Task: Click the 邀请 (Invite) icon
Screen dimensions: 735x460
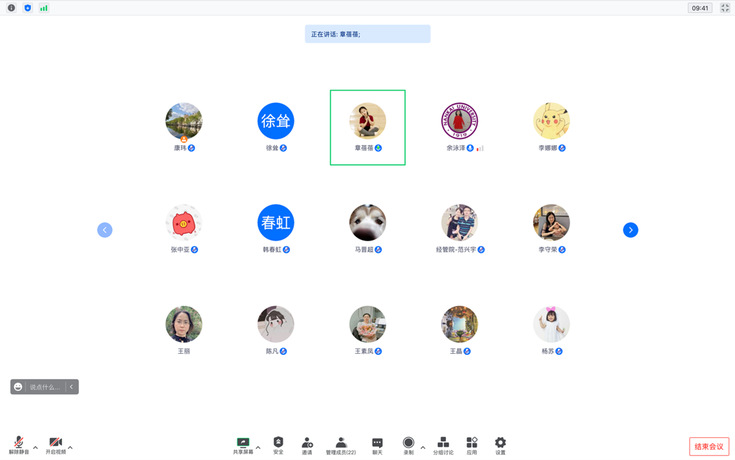Action: (307, 443)
